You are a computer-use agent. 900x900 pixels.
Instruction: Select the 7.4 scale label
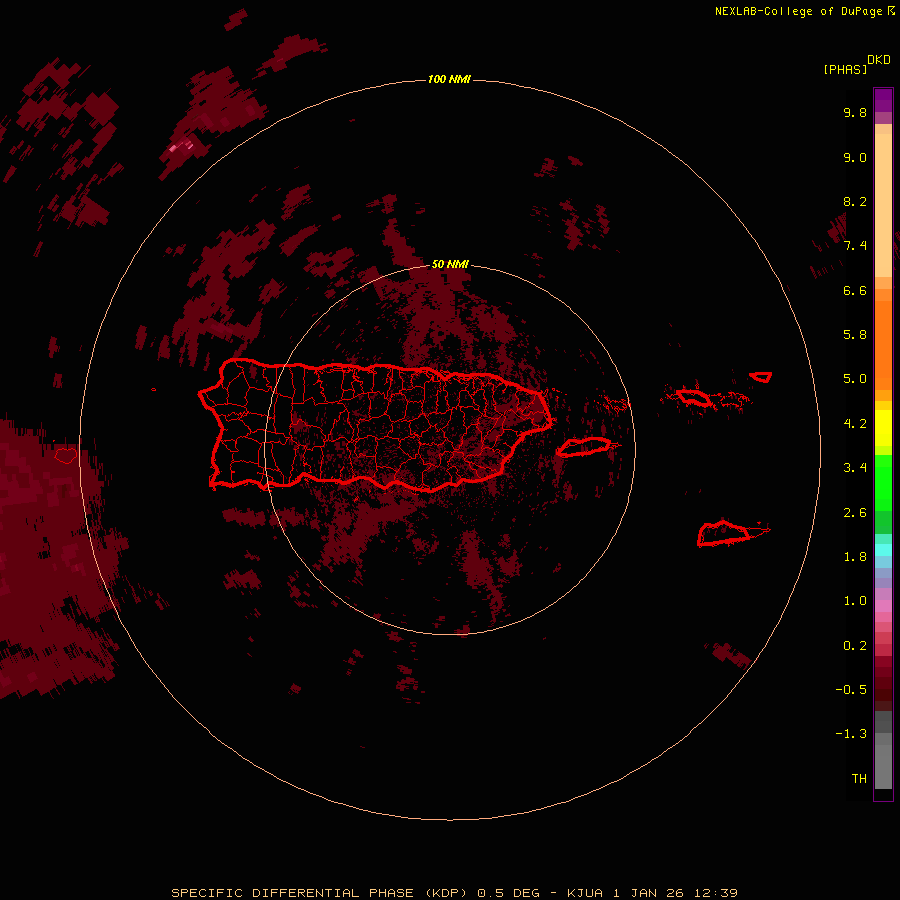click(855, 246)
